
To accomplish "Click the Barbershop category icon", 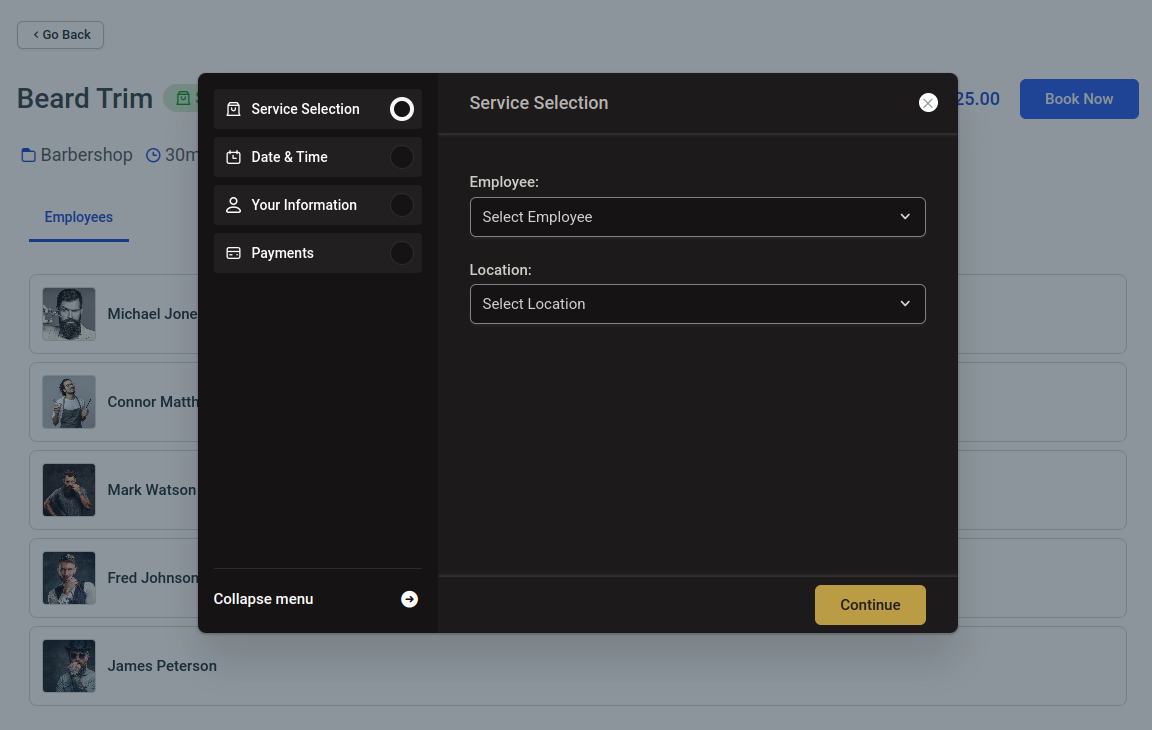I will tap(27, 155).
